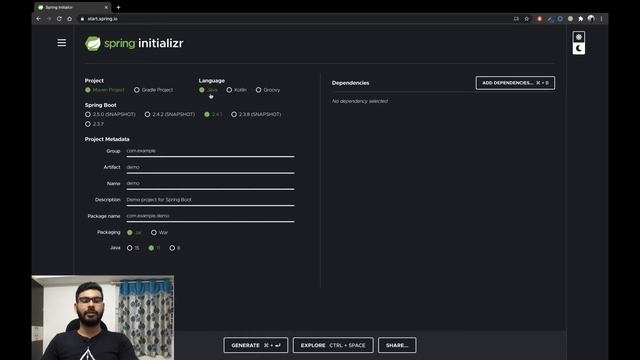Open a new browser tab
Screen dimensions: 640x360
tap(118, 7)
